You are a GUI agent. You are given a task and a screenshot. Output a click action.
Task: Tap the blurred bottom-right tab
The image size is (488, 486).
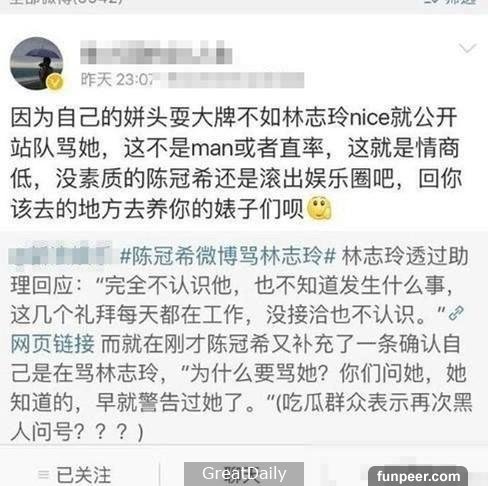pos(418,474)
